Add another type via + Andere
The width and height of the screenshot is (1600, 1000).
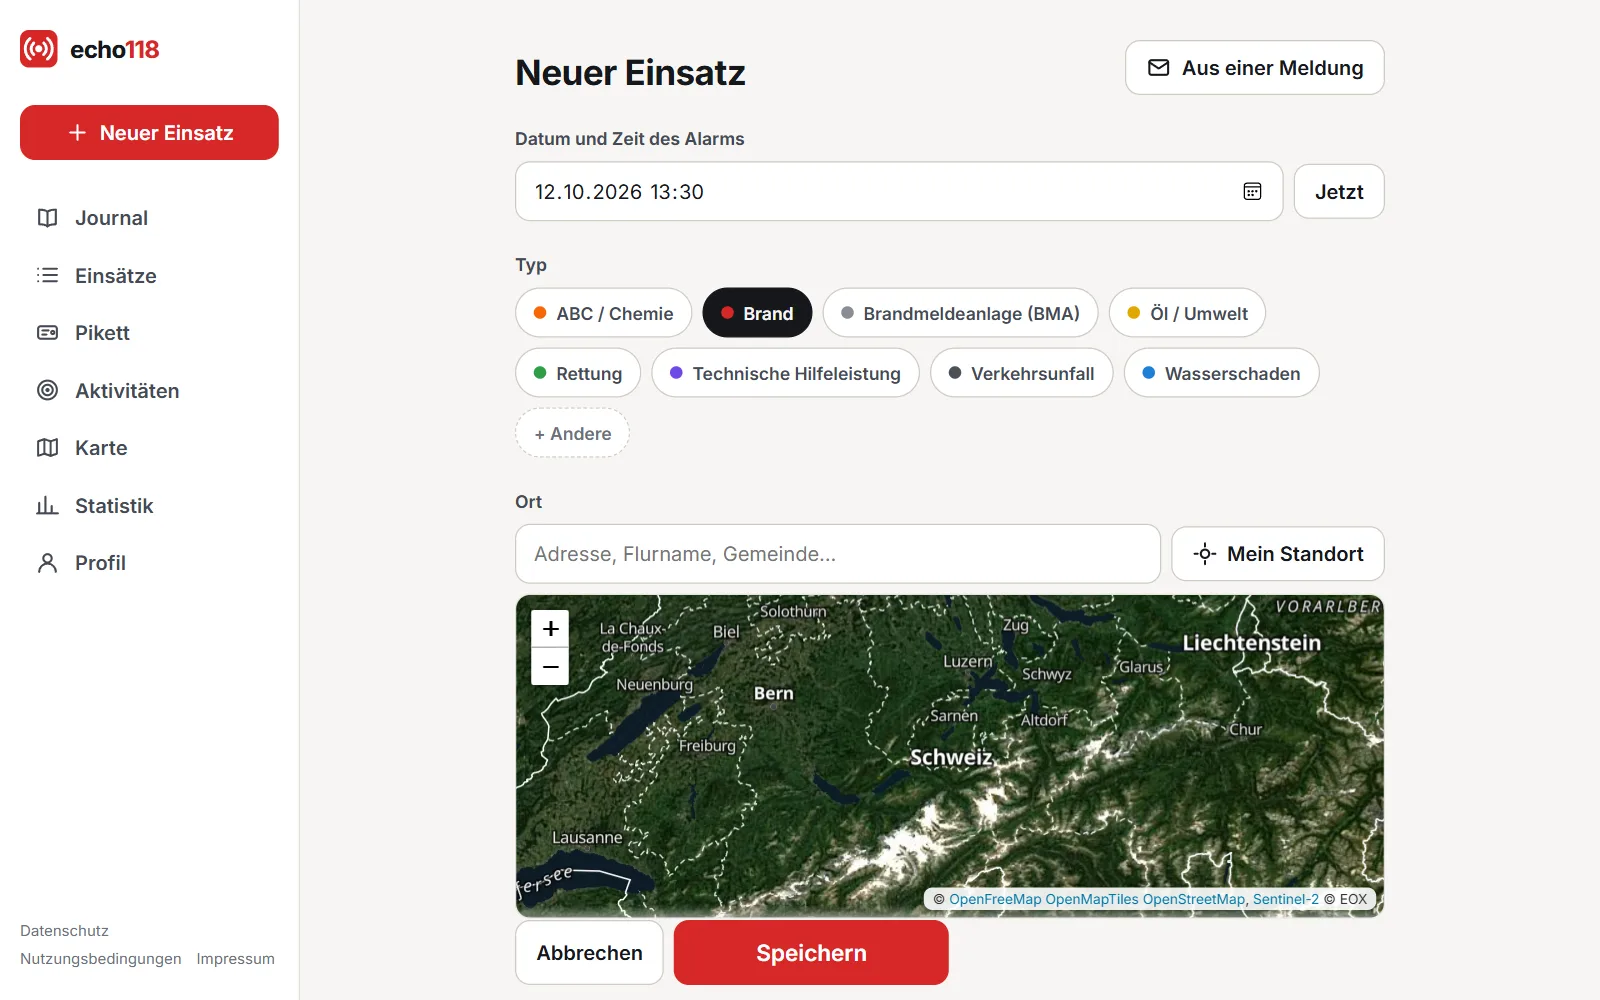(572, 433)
